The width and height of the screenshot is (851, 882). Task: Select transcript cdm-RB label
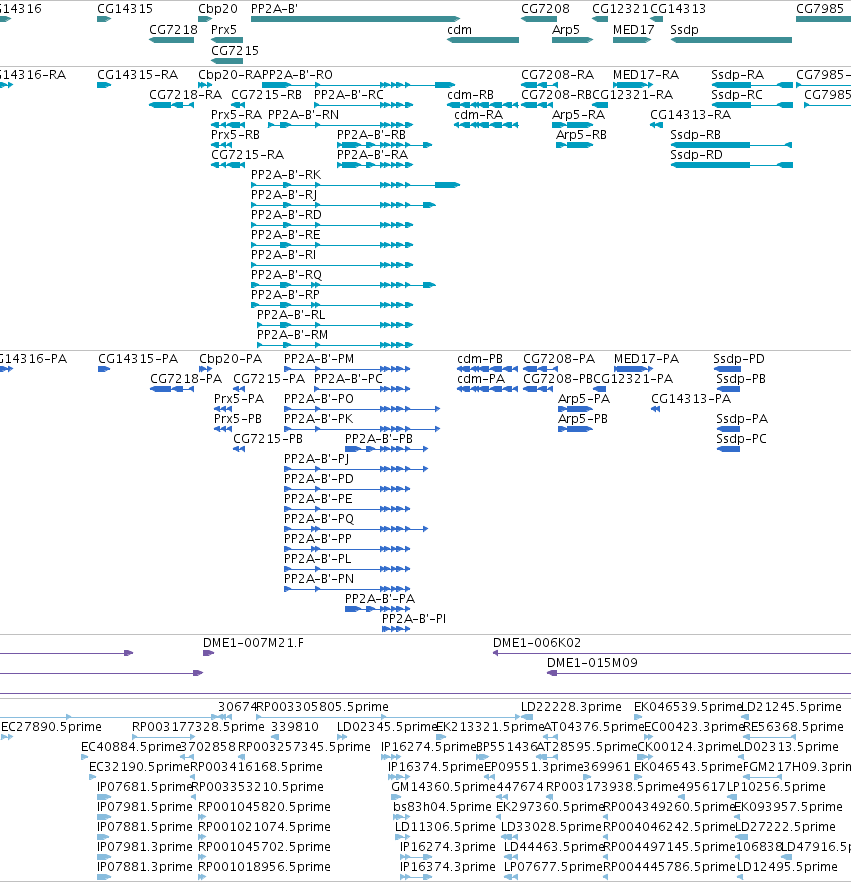tap(470, 95)
